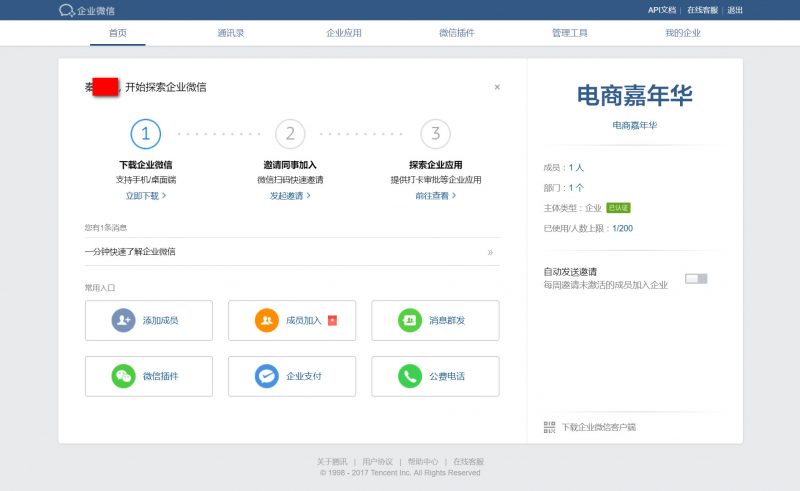Click the 企业支付 entry label
Image resolution: width=800 pixels, height=491 pixels.
pyautogui.click(x=304, y=376)
